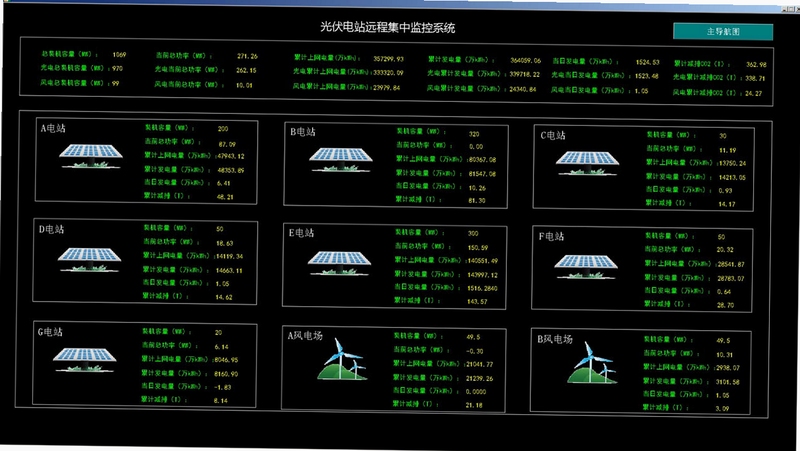Click the 当前总功率 value 271.26
This screenshot has height=451, width=800.
click(x=247, y=56)
